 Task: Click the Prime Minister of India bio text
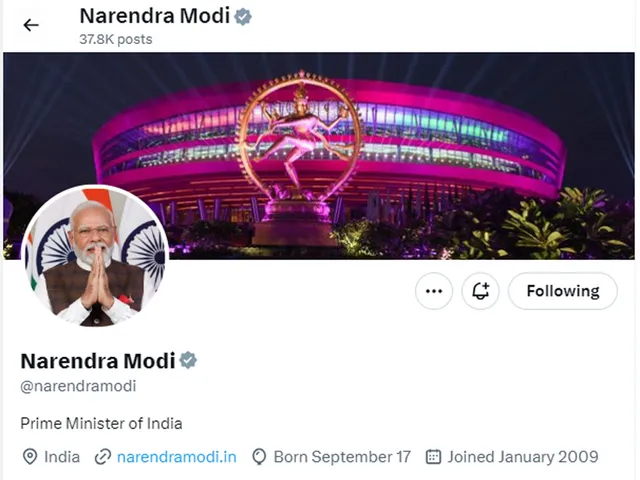click(101, 423)
